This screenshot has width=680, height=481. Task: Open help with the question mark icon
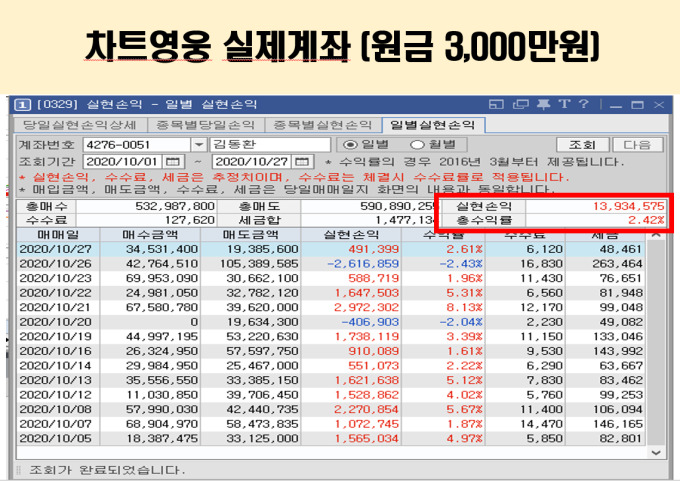pyautogui.click(x=582, y=104)
